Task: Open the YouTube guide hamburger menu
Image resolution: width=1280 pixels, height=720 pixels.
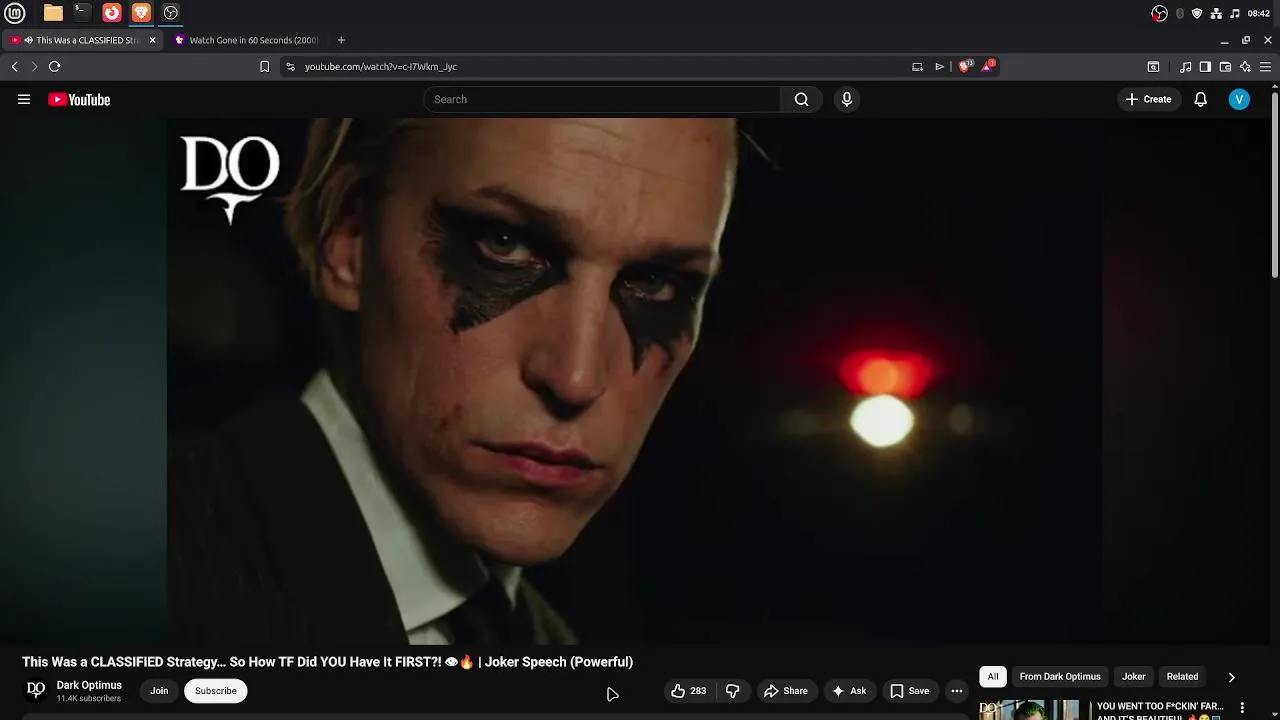Action: point(24,99)
